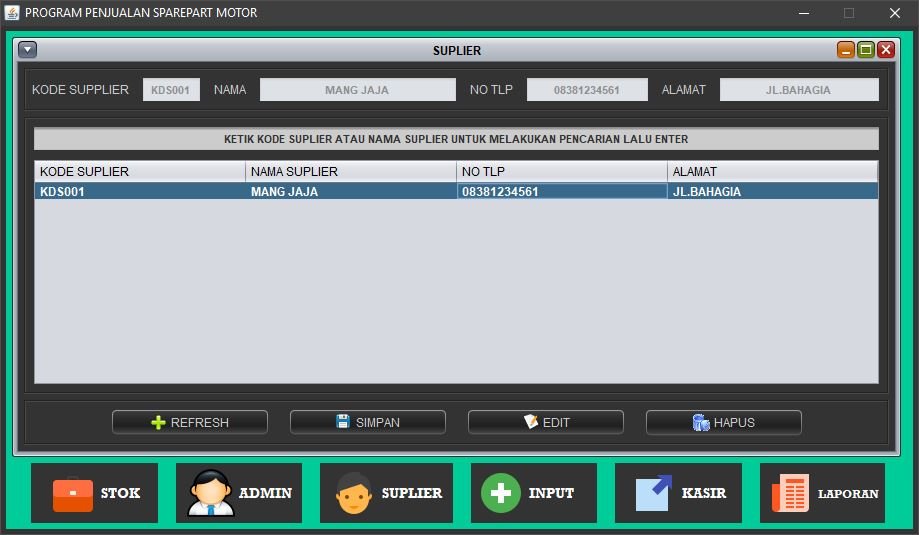The width and height of the screenshot is (919, 535).
Task: Click the NAMA SUPLIER column header
Action: [350, 172]
